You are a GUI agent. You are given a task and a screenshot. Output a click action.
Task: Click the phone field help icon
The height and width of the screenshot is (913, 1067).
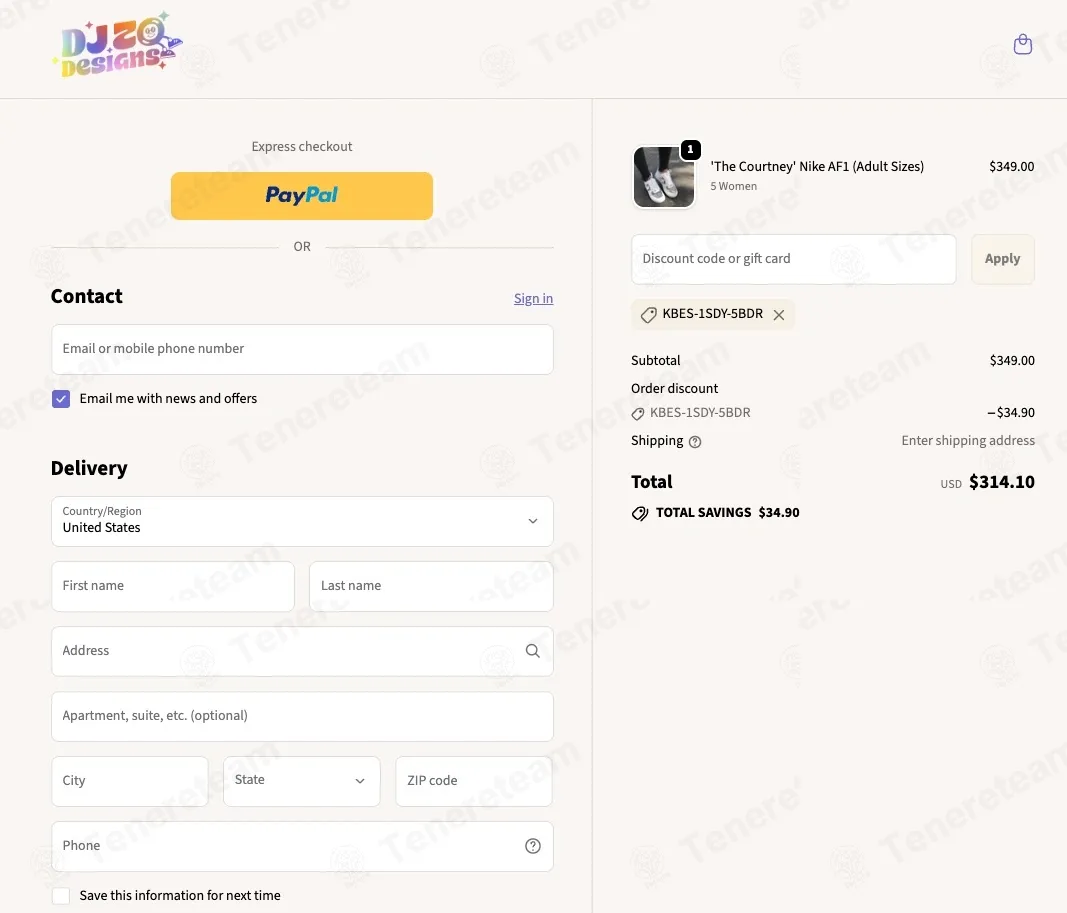click(x=532, y=846)
